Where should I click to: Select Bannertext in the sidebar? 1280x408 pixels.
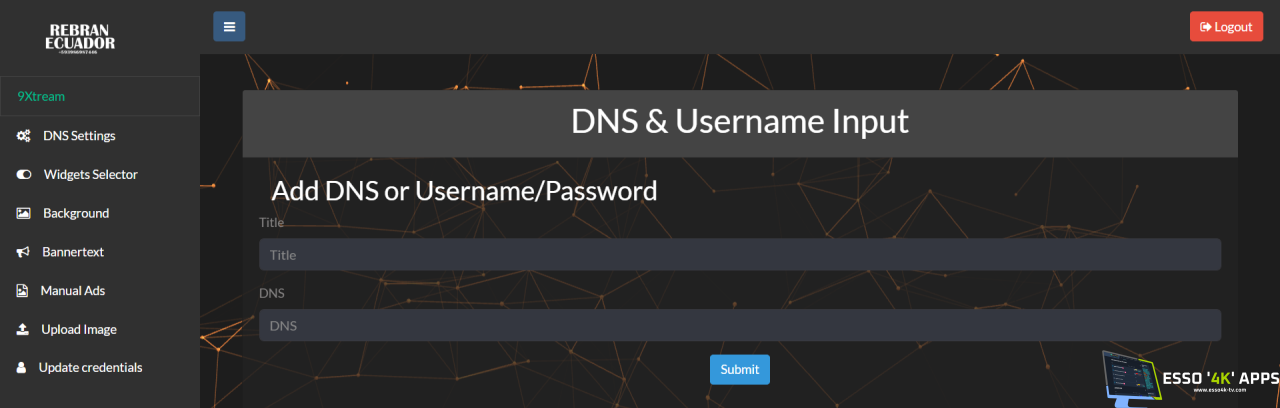click(73, 253)
